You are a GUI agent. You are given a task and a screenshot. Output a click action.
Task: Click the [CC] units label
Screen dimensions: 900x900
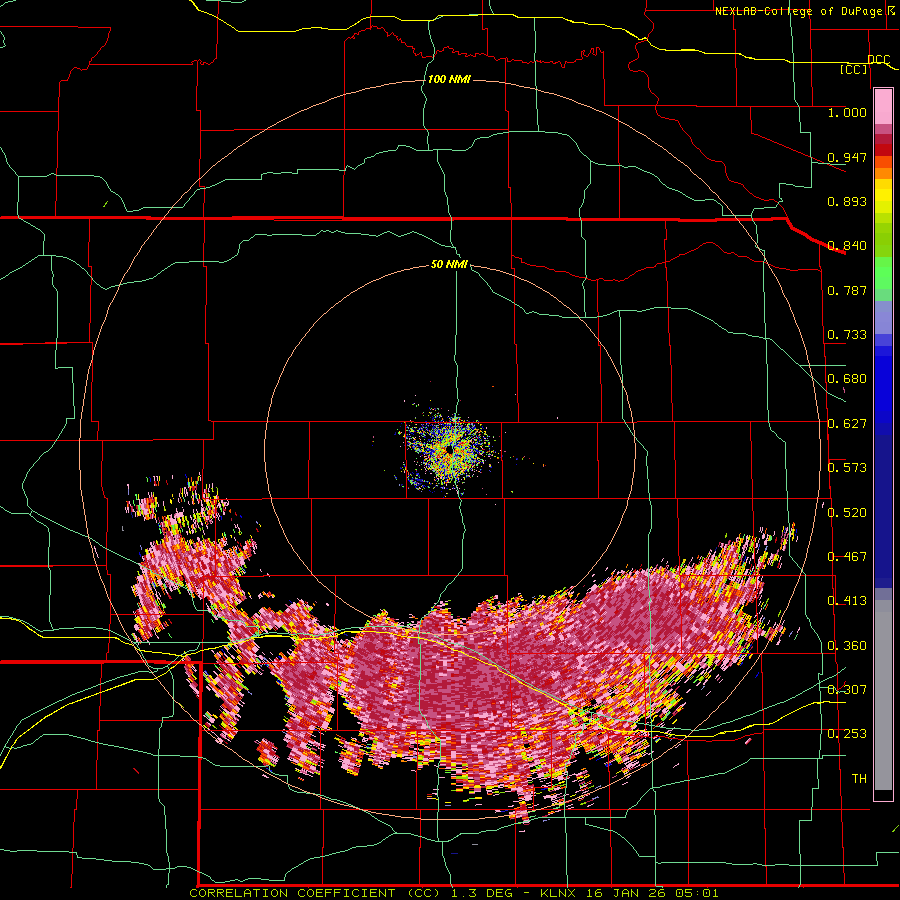click(x=853, y=69)
